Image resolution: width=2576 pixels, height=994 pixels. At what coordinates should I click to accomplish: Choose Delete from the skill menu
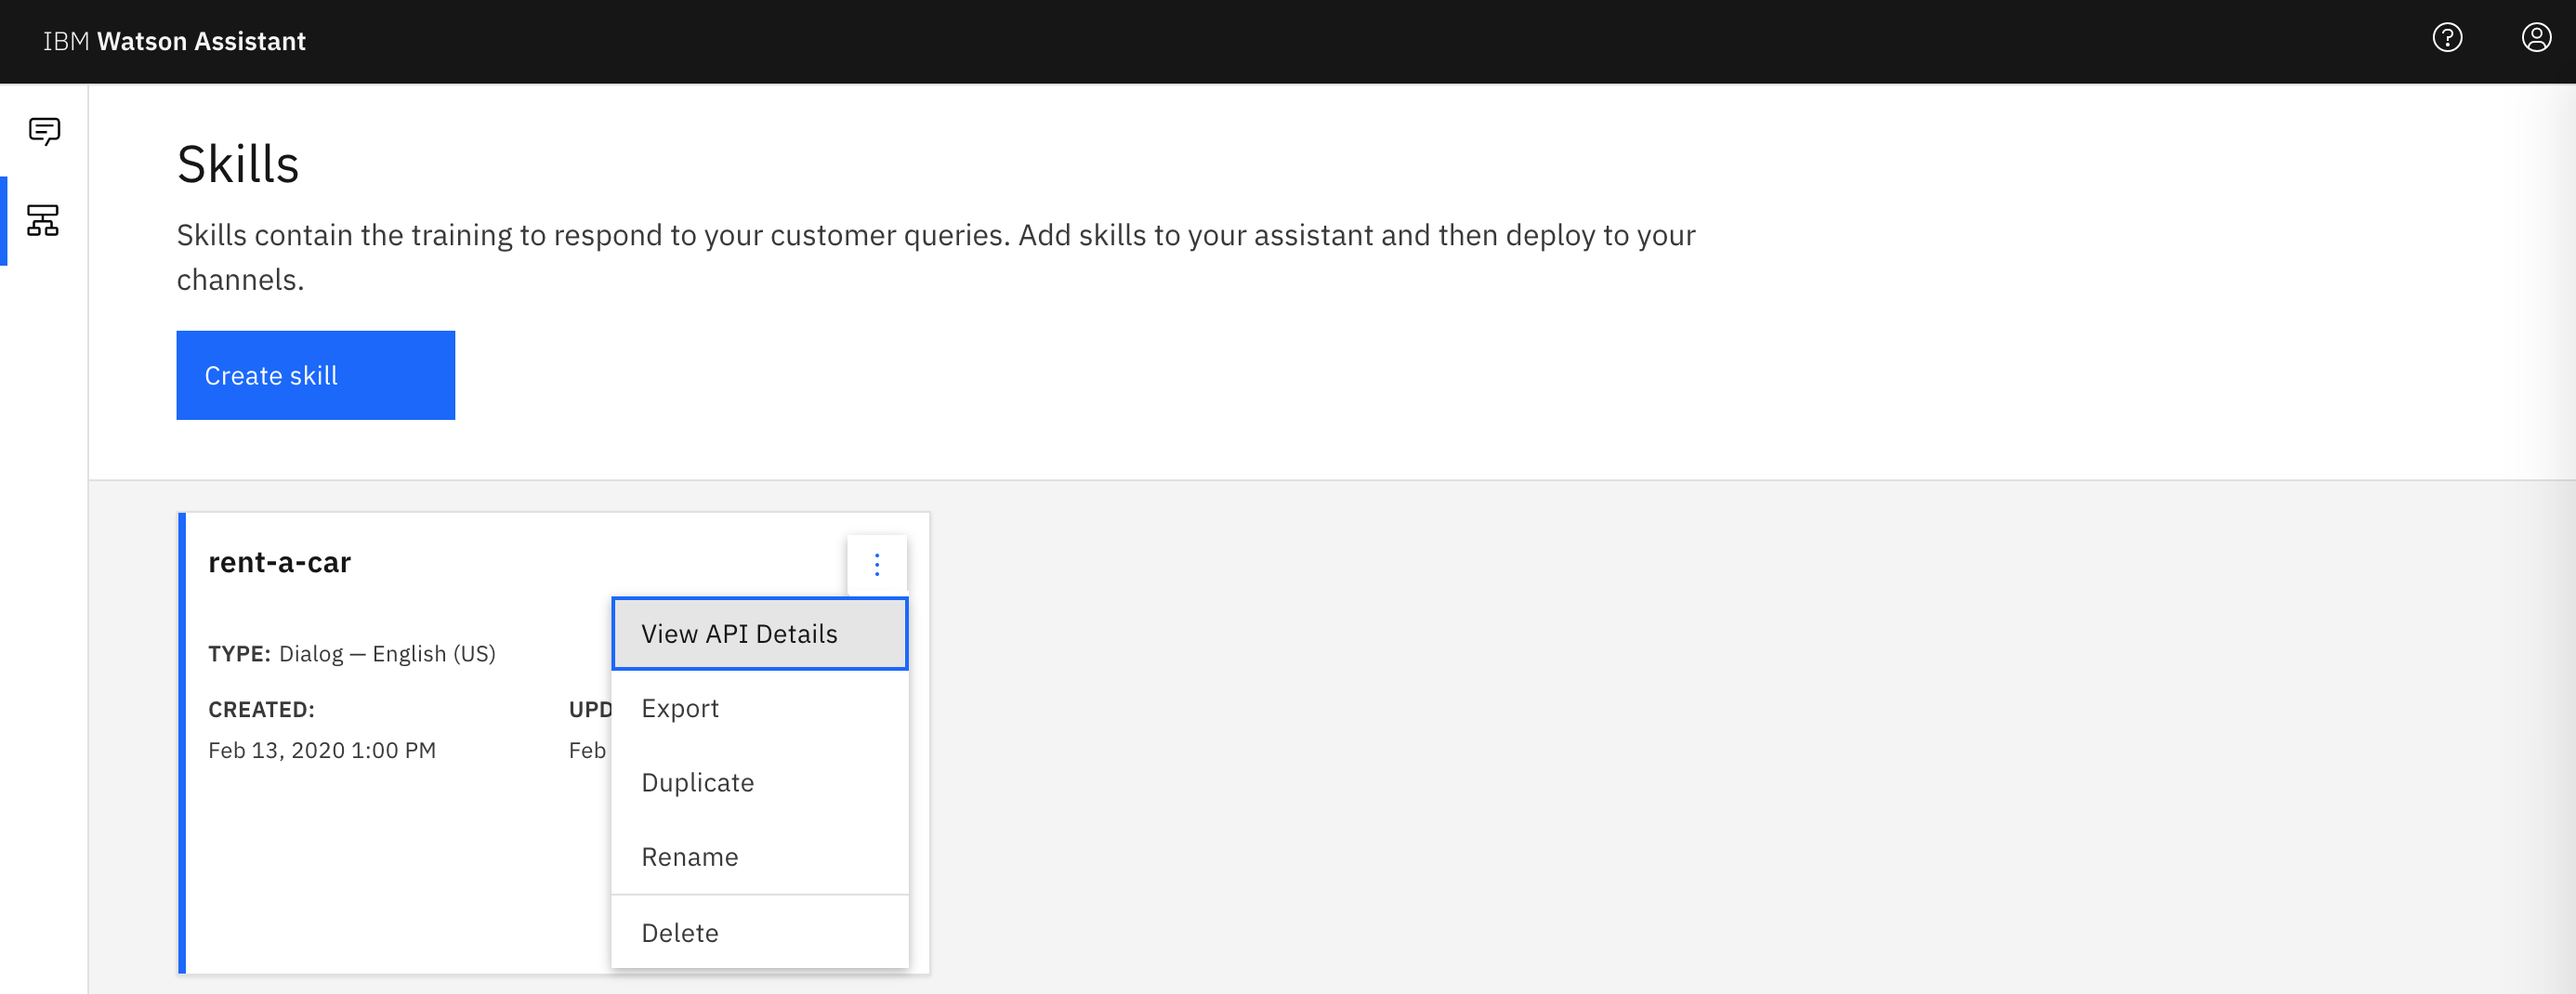760,933
